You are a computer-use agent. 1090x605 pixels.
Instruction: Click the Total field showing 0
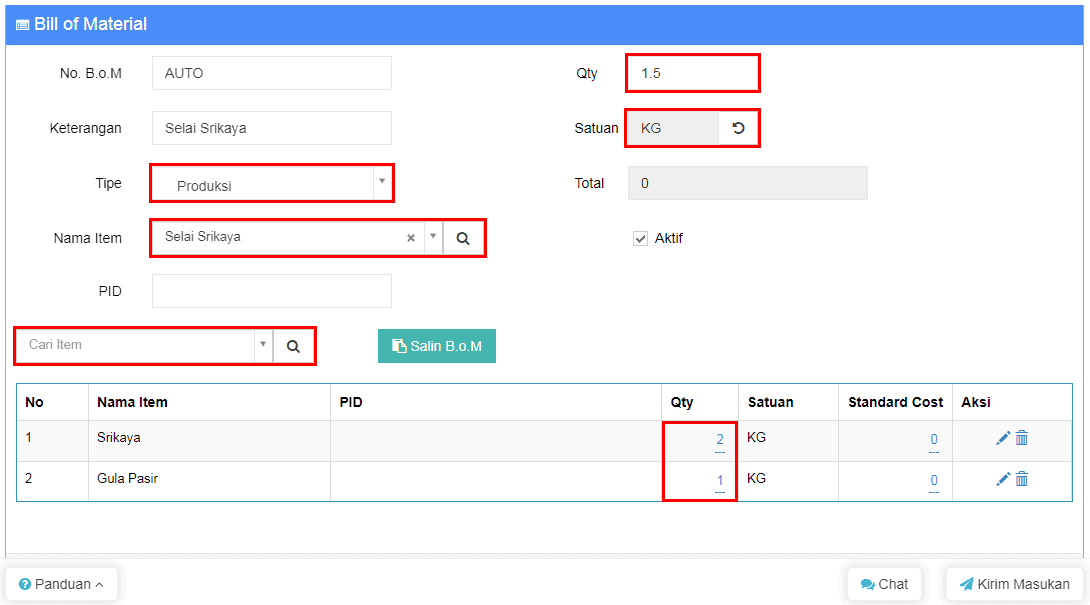pos(747,183)
